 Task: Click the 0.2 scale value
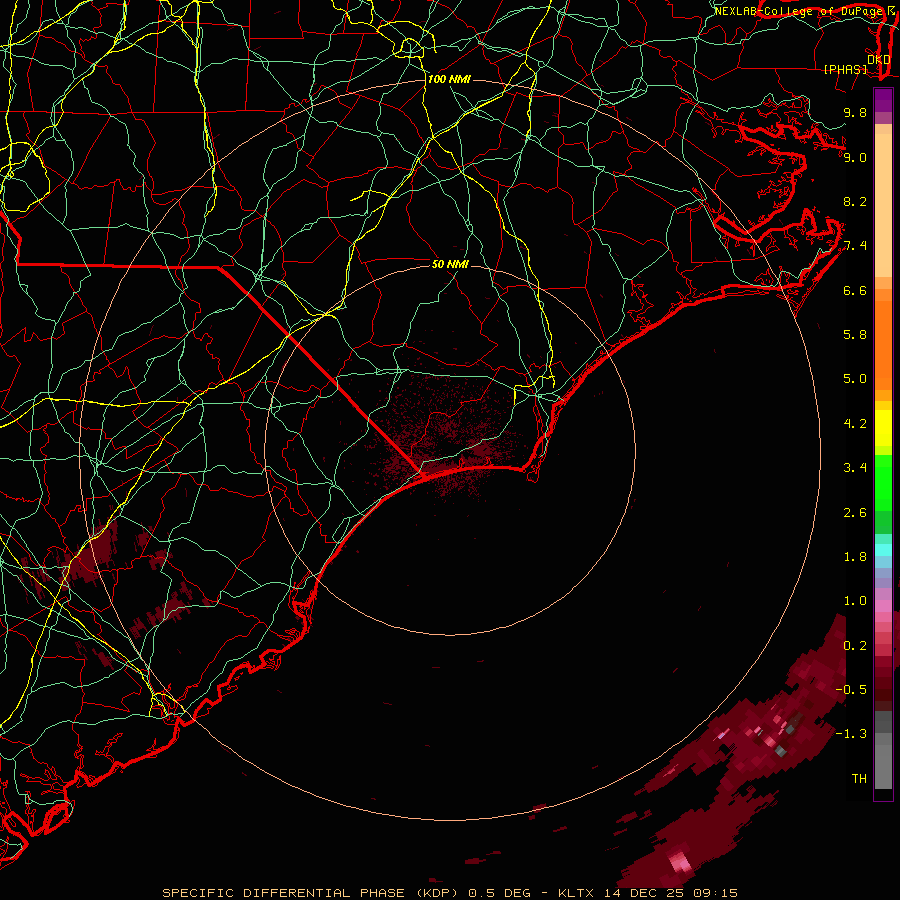pyautogui.click(x=855, y=646)
